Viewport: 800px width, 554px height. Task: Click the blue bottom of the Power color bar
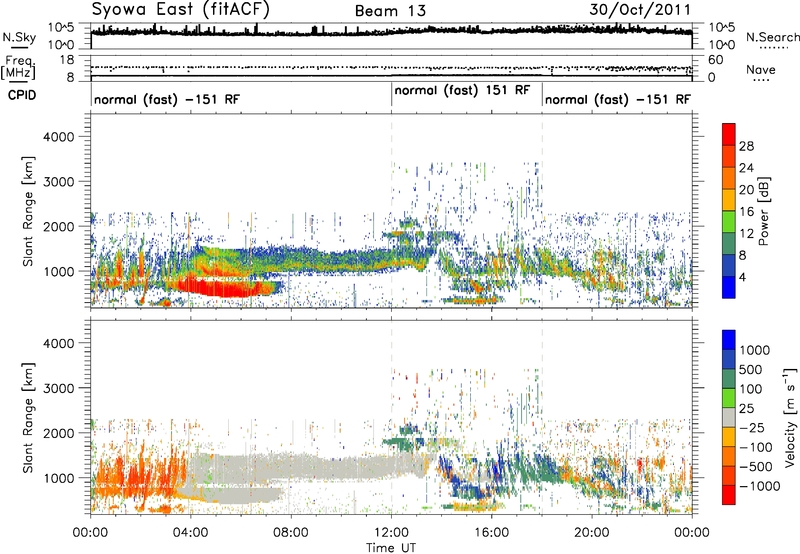[x=729, y=287]
